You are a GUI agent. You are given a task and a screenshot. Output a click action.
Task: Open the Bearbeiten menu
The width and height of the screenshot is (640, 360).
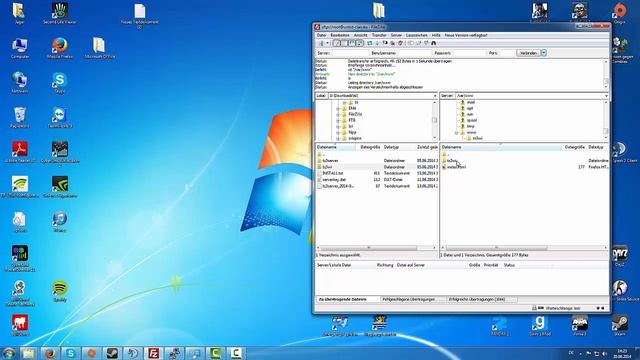[340, 35]
